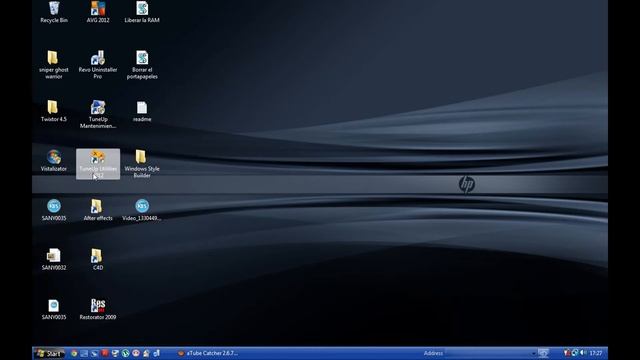Select the Windows Style Builder folder
This screenshot has width=640, height=360.
click(142, 164)
